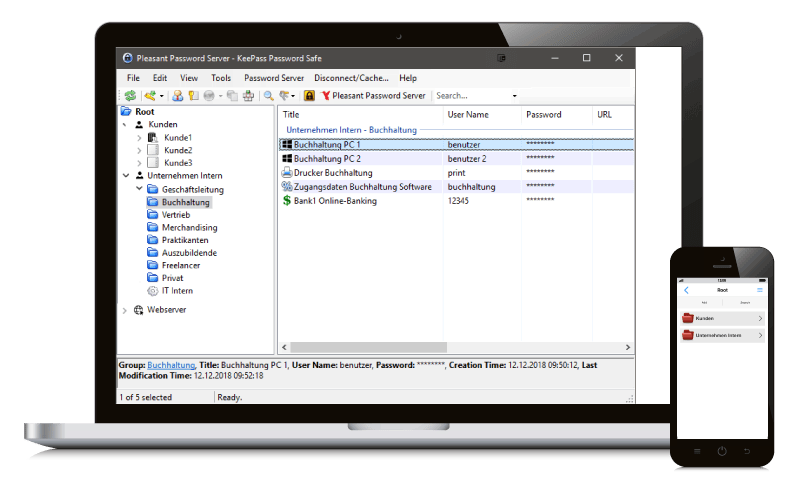Viewport: 800px width, 490px height.
Task: Select the Root folder in the tree
Action: [x=144, y=112]
